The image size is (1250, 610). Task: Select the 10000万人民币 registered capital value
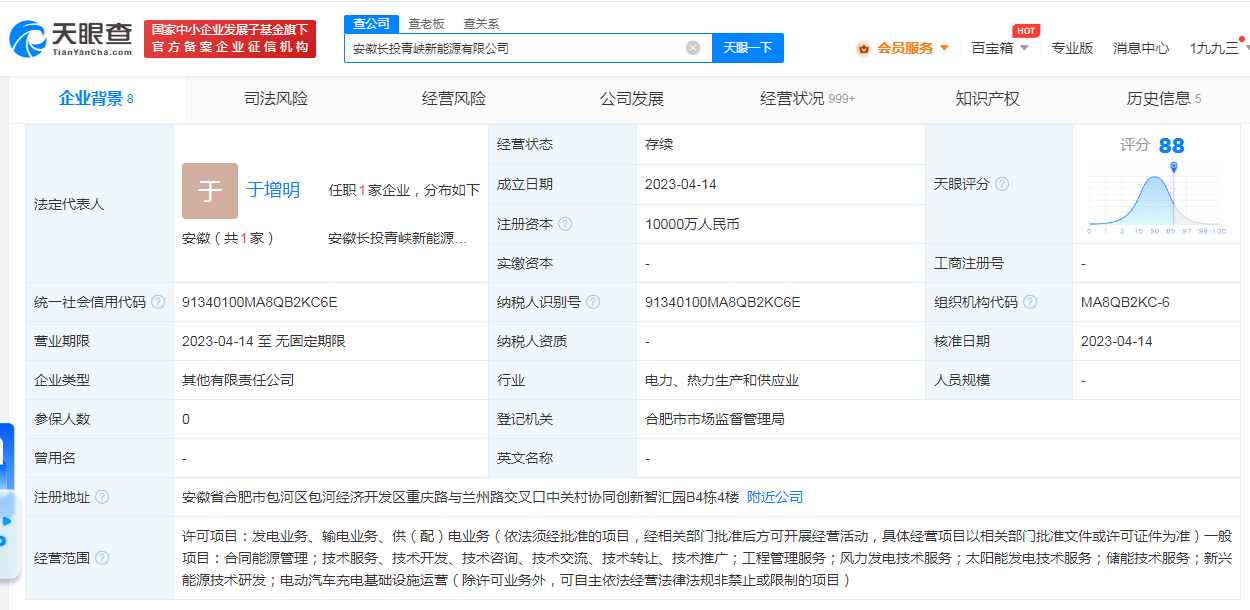pos(693,224)
